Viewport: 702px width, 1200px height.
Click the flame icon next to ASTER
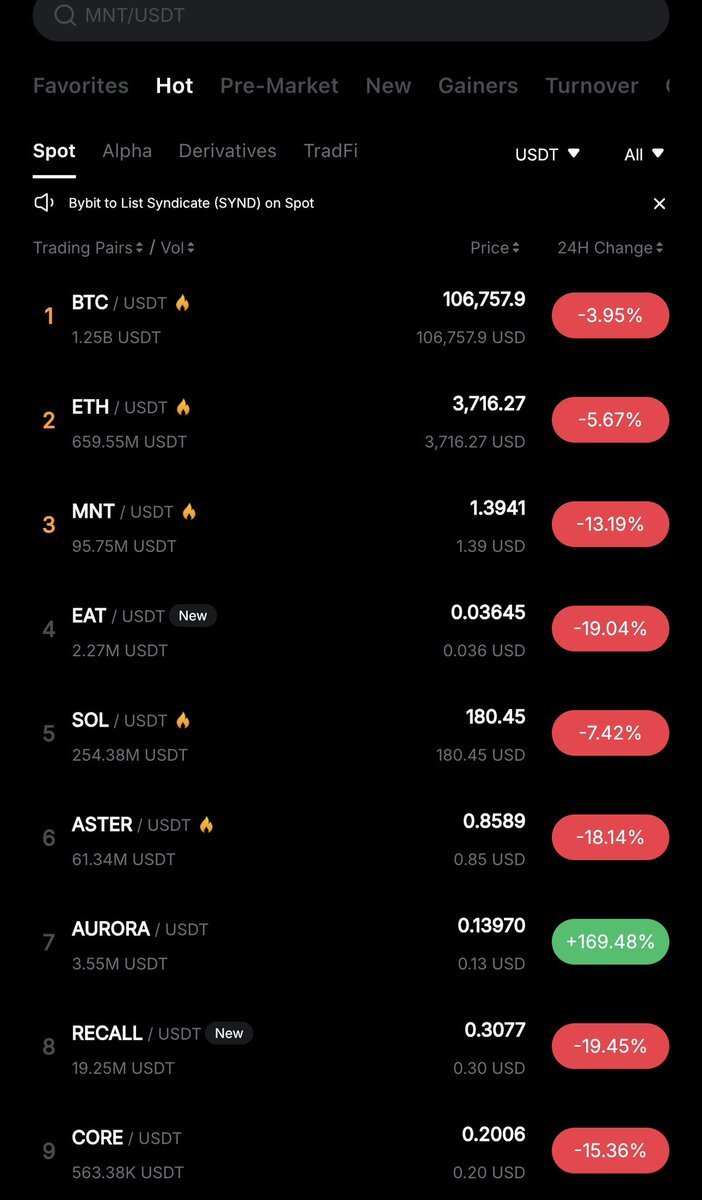click(206, 825)
